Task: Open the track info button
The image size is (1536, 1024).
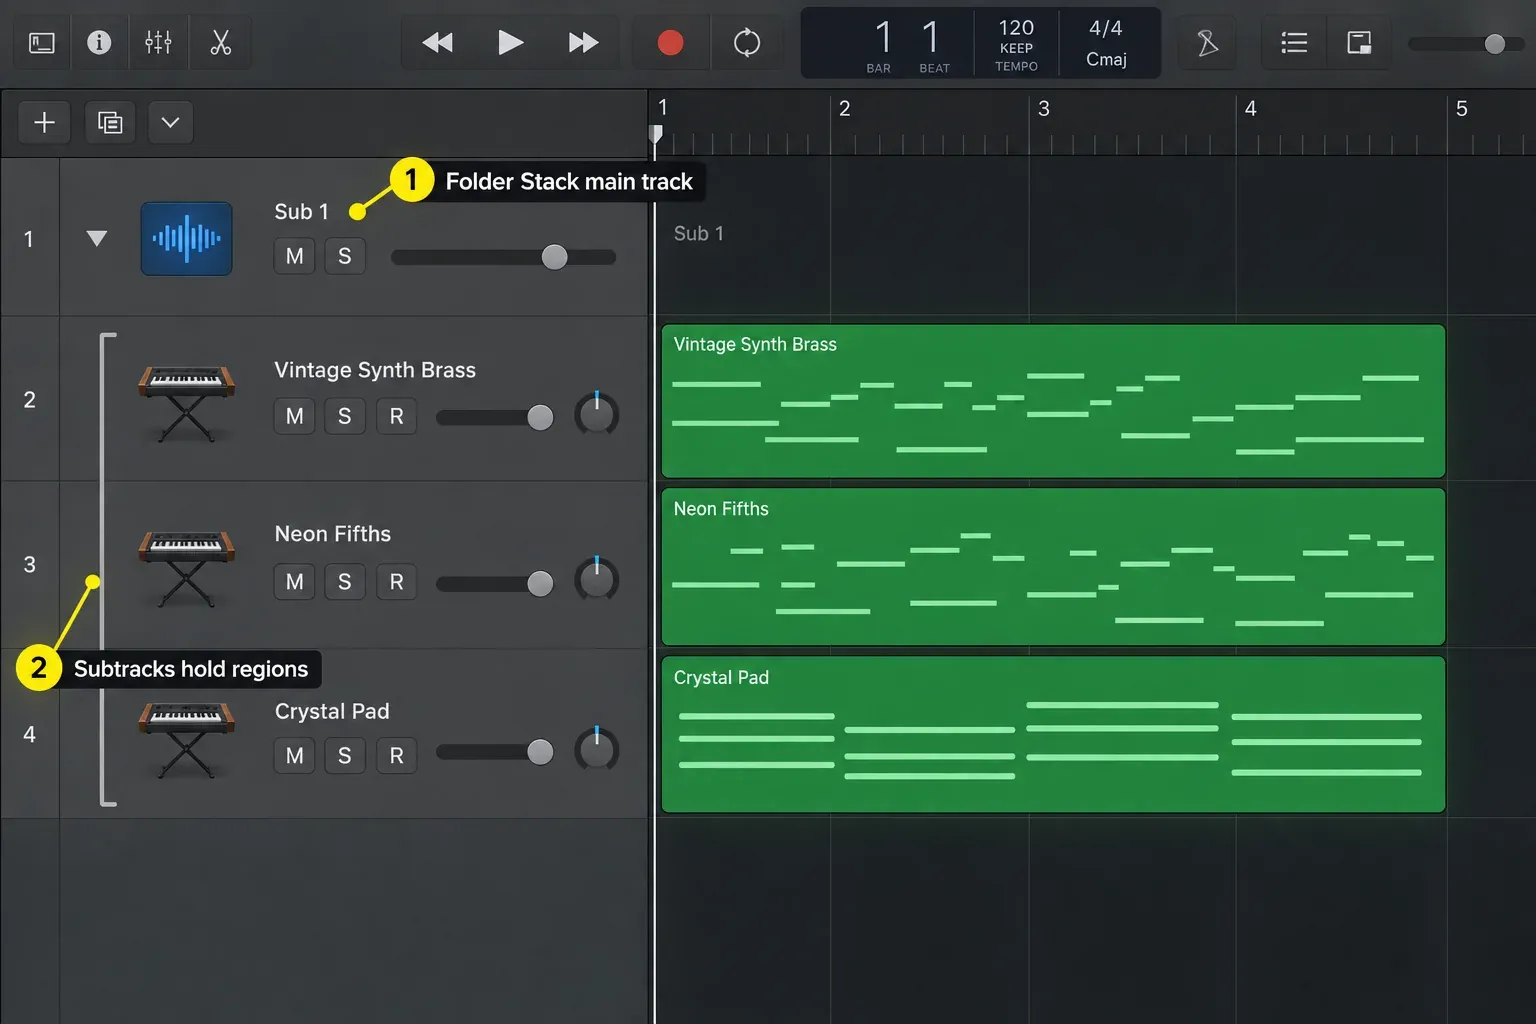Action: [x=99, y=43]
